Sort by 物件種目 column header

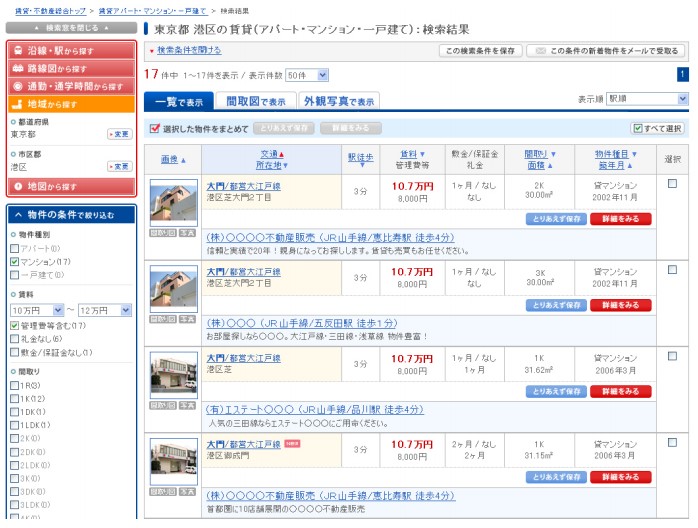612,154
